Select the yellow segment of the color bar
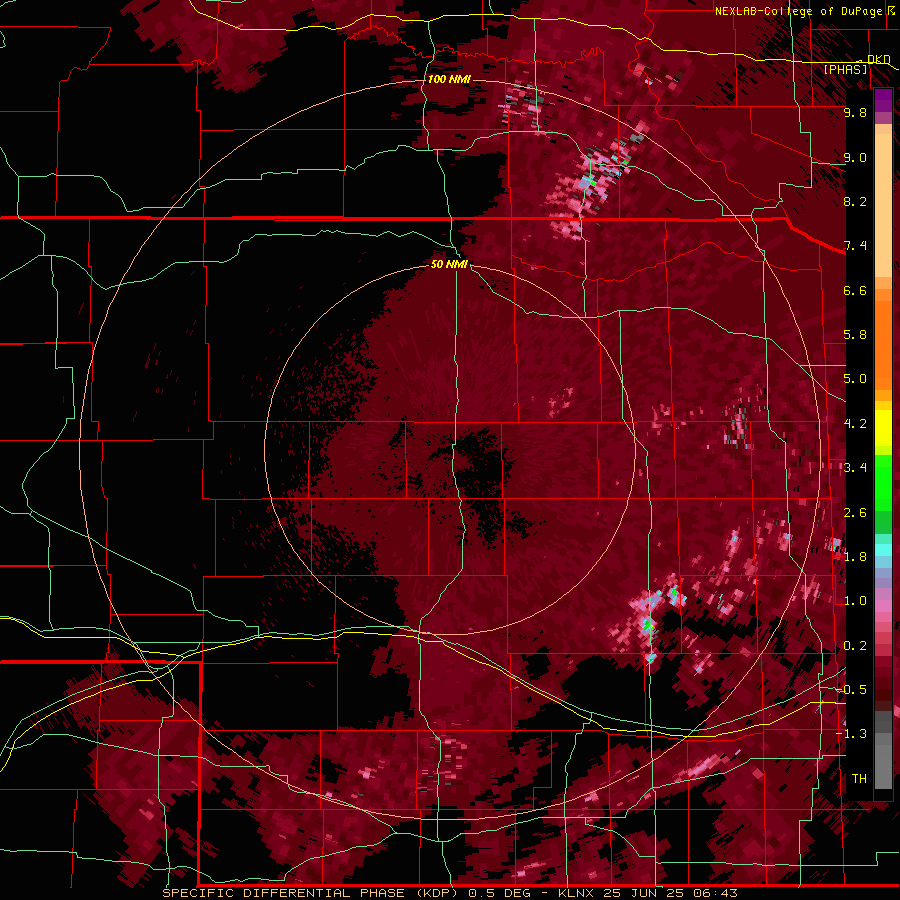 point(883,428)
